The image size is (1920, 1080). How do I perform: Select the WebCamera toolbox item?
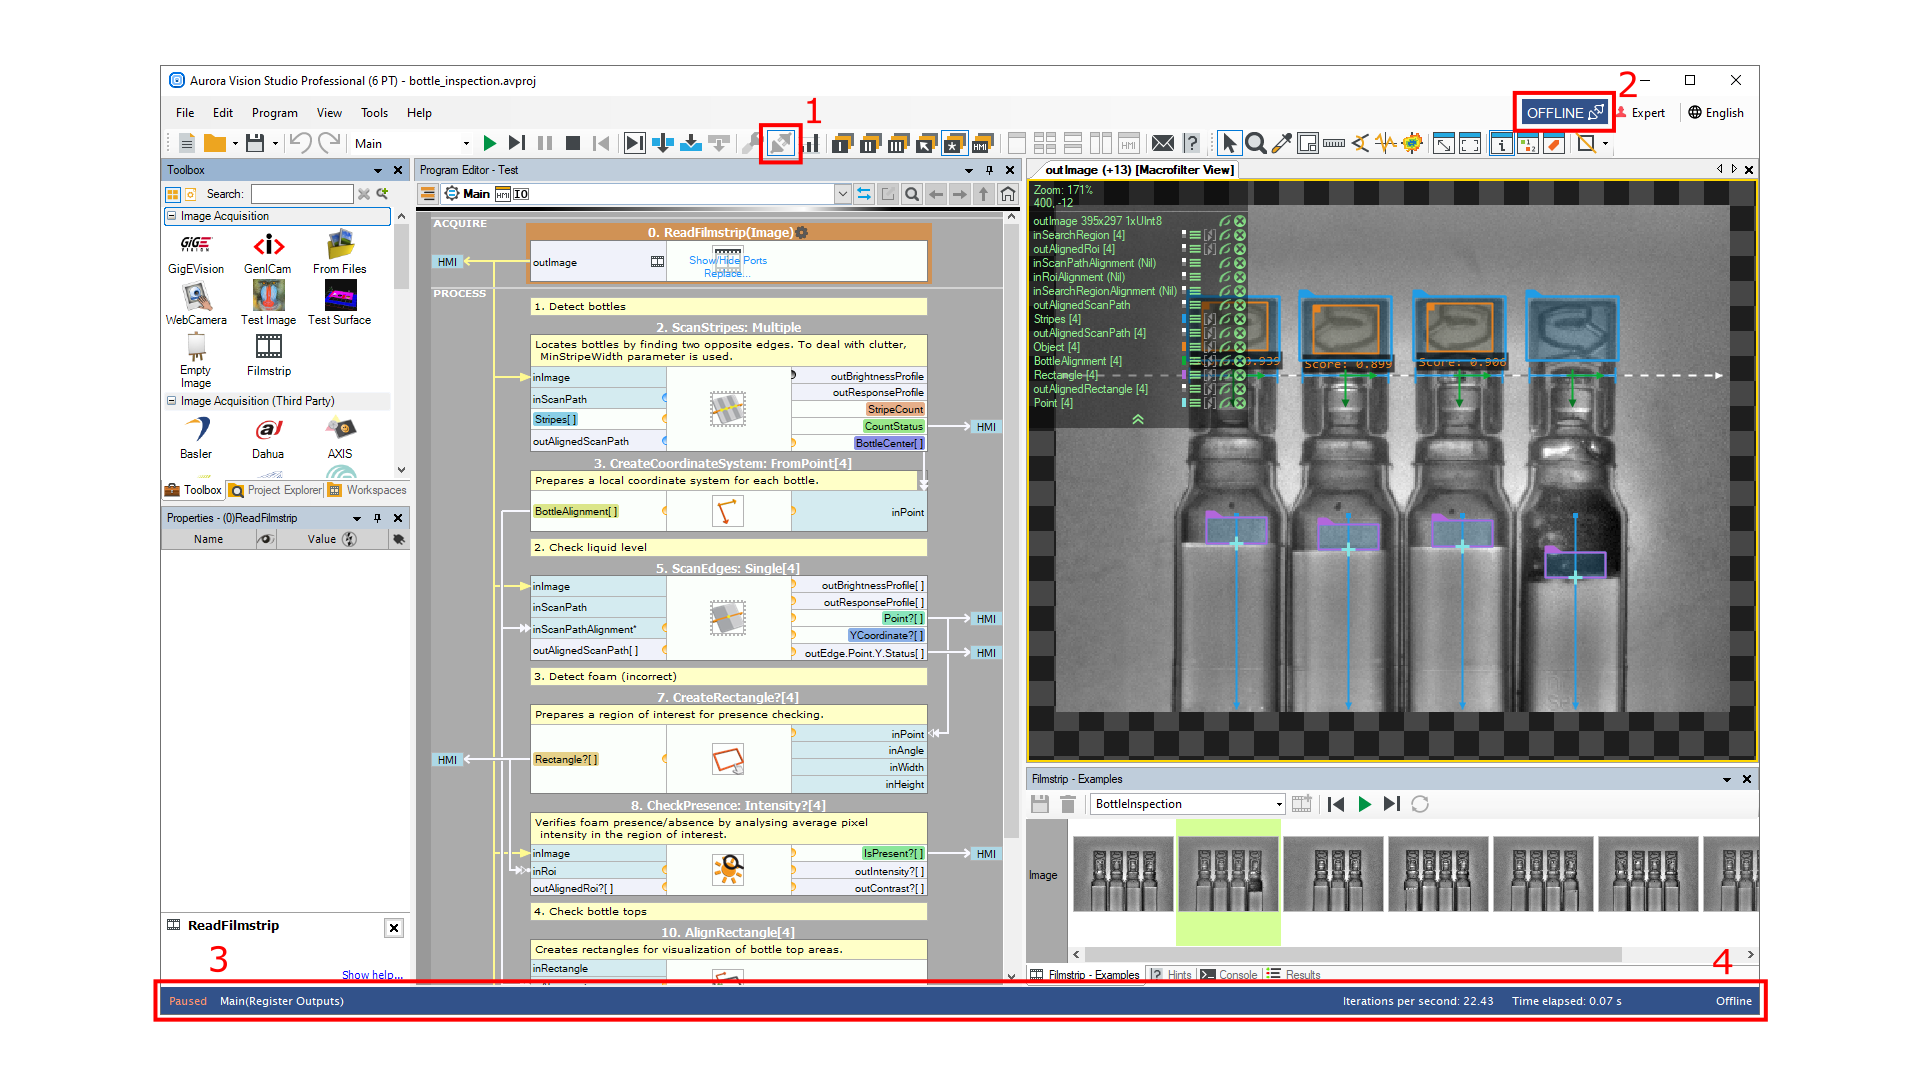pos(196,304)
